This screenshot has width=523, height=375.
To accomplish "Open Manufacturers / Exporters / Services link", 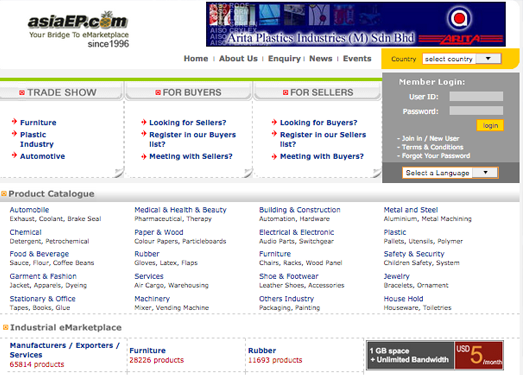I will [x=64, y=350].
